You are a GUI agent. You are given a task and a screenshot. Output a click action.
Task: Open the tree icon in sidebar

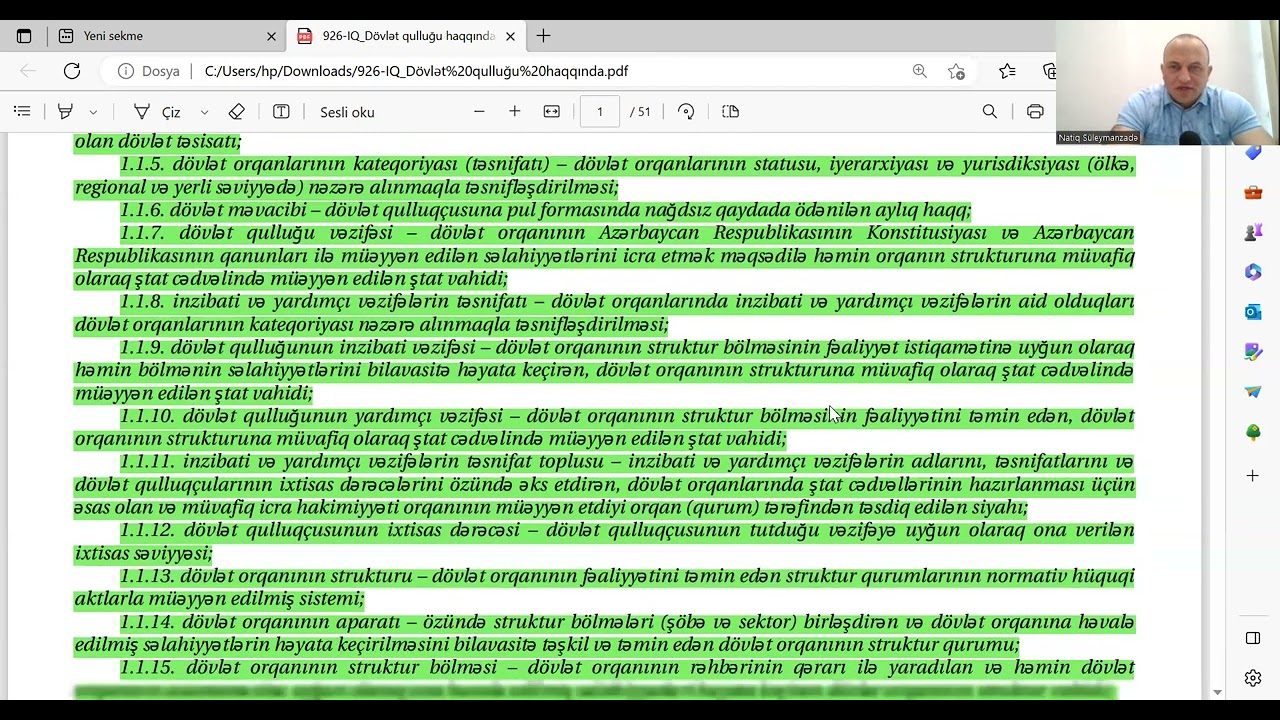(1253, 432)
